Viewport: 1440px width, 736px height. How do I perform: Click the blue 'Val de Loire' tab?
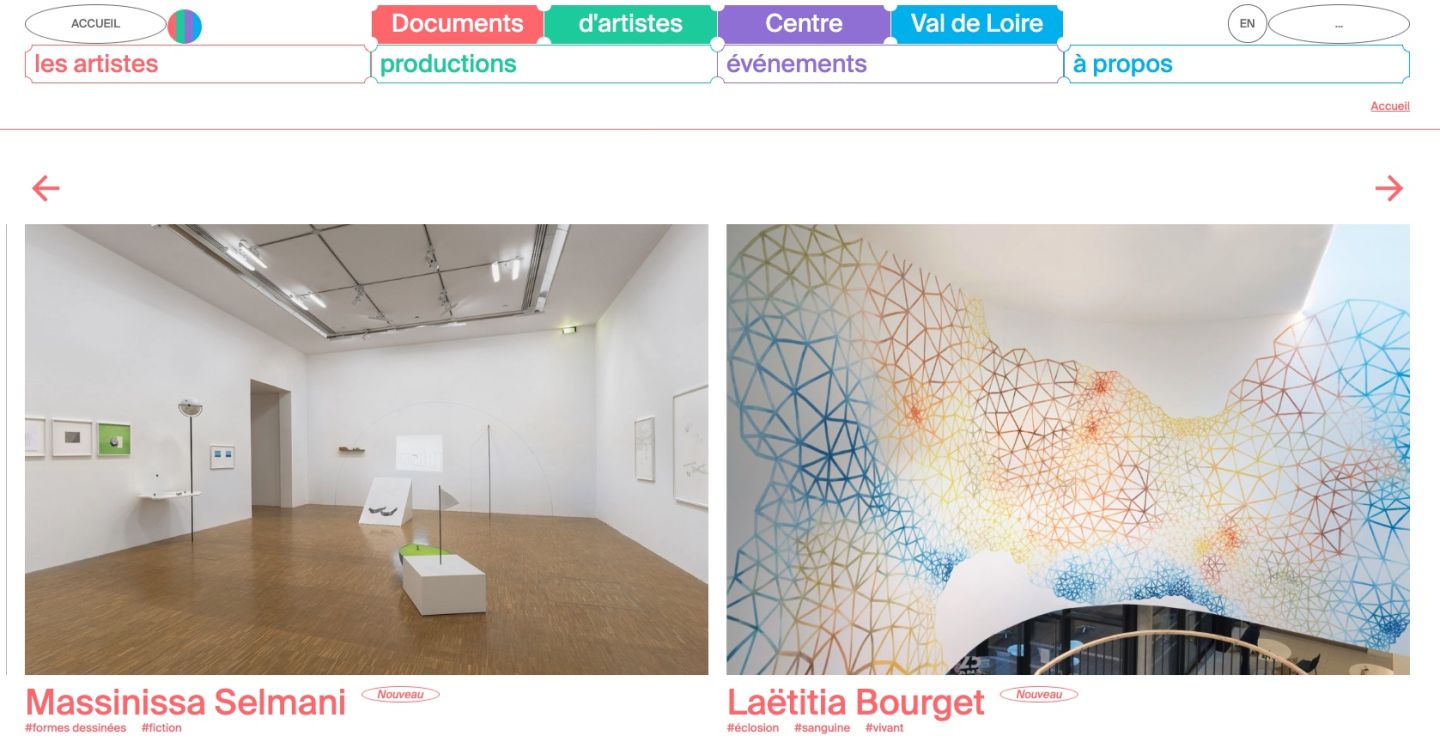point(977,24)
